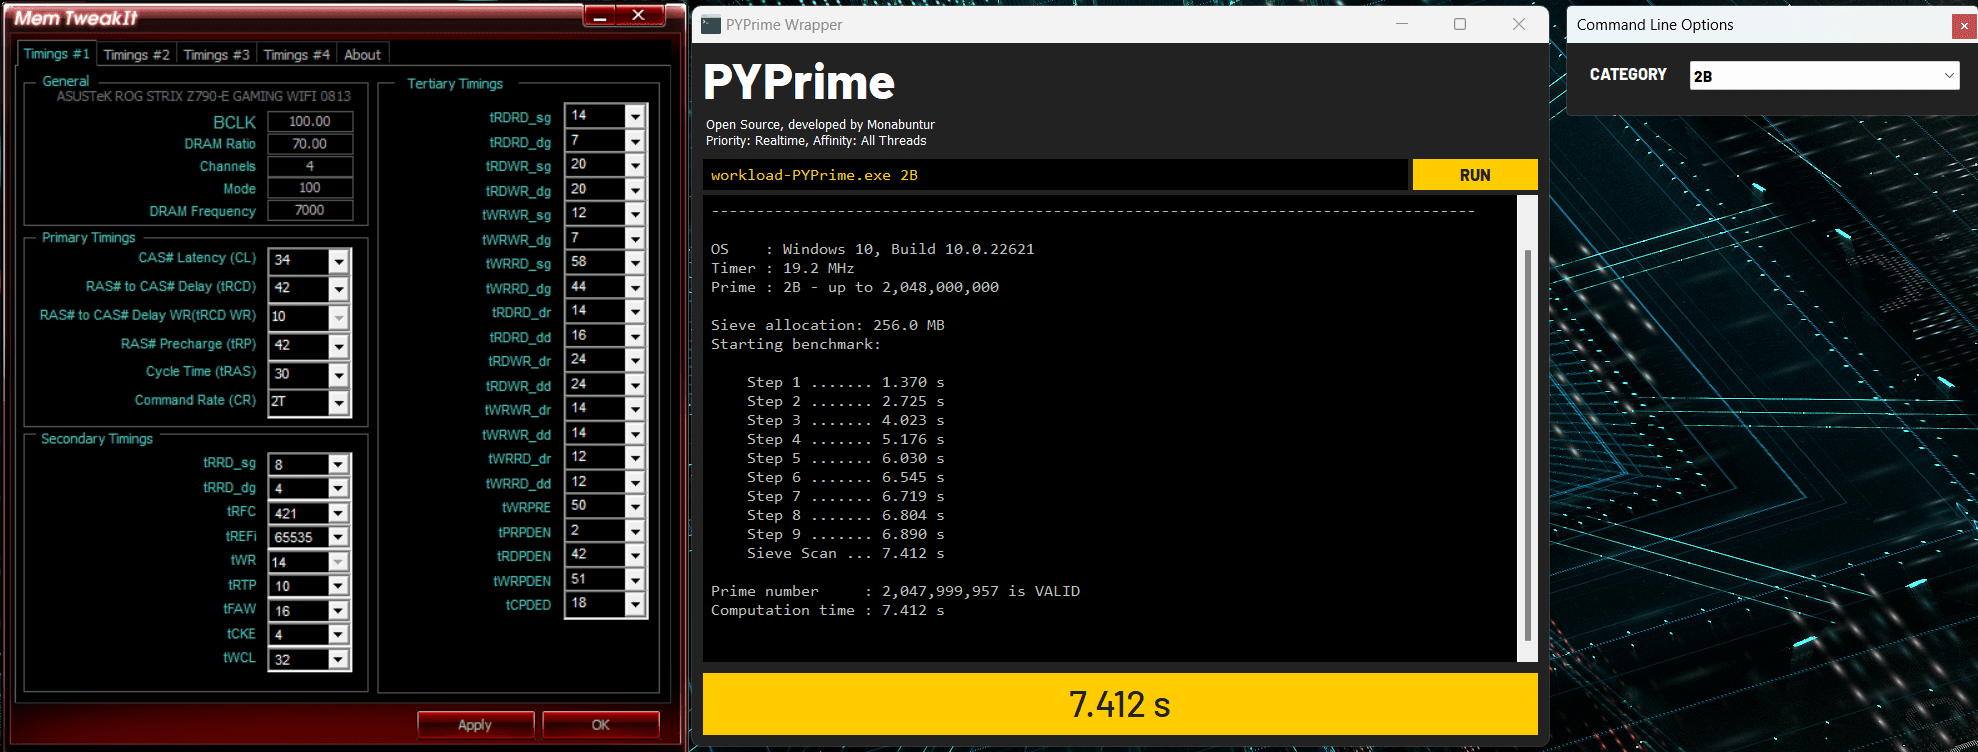Expand the tREFi dropdown
Screen dimensions: 1978x752
338,538
